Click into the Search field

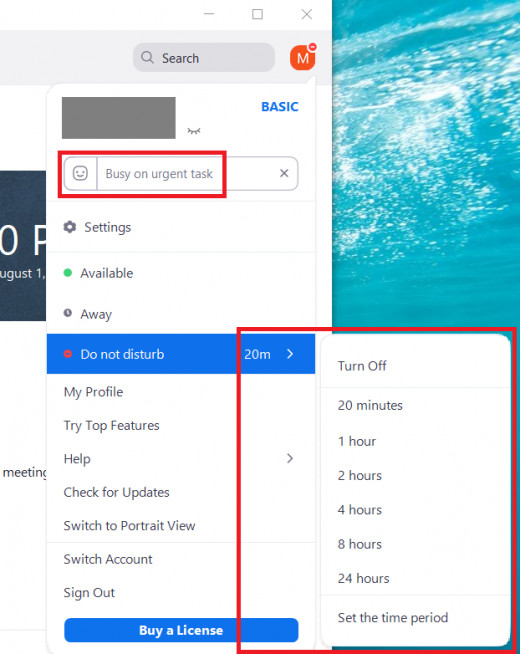tap(204, 58)
